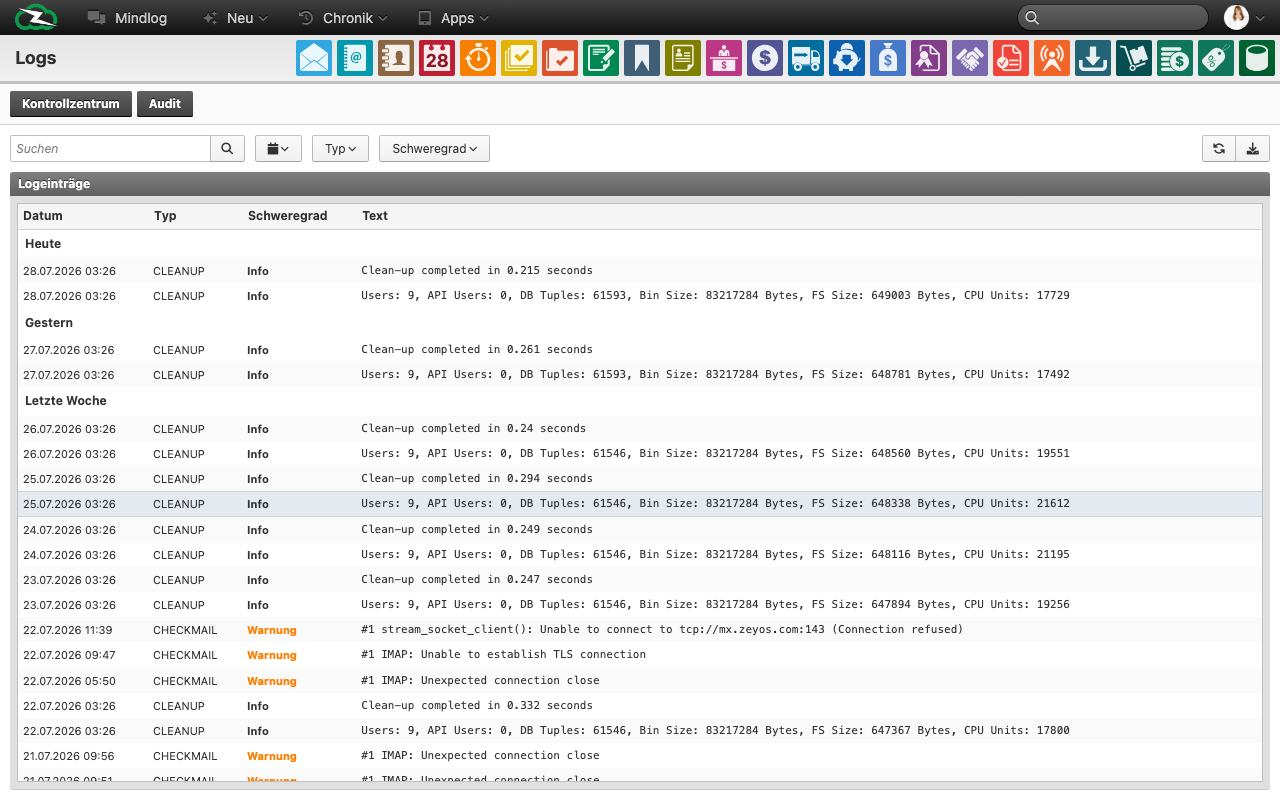Open the brown contacts notebook icon
The width and height of the screenshot is (1280, 800).
tap(396, 58)
